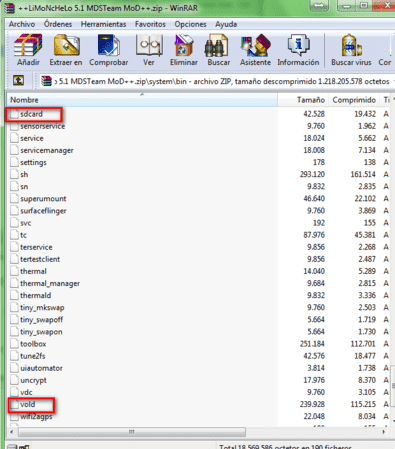Select the vdc file
The height and width of the screenshot is (449, 395).
(26, 393)
